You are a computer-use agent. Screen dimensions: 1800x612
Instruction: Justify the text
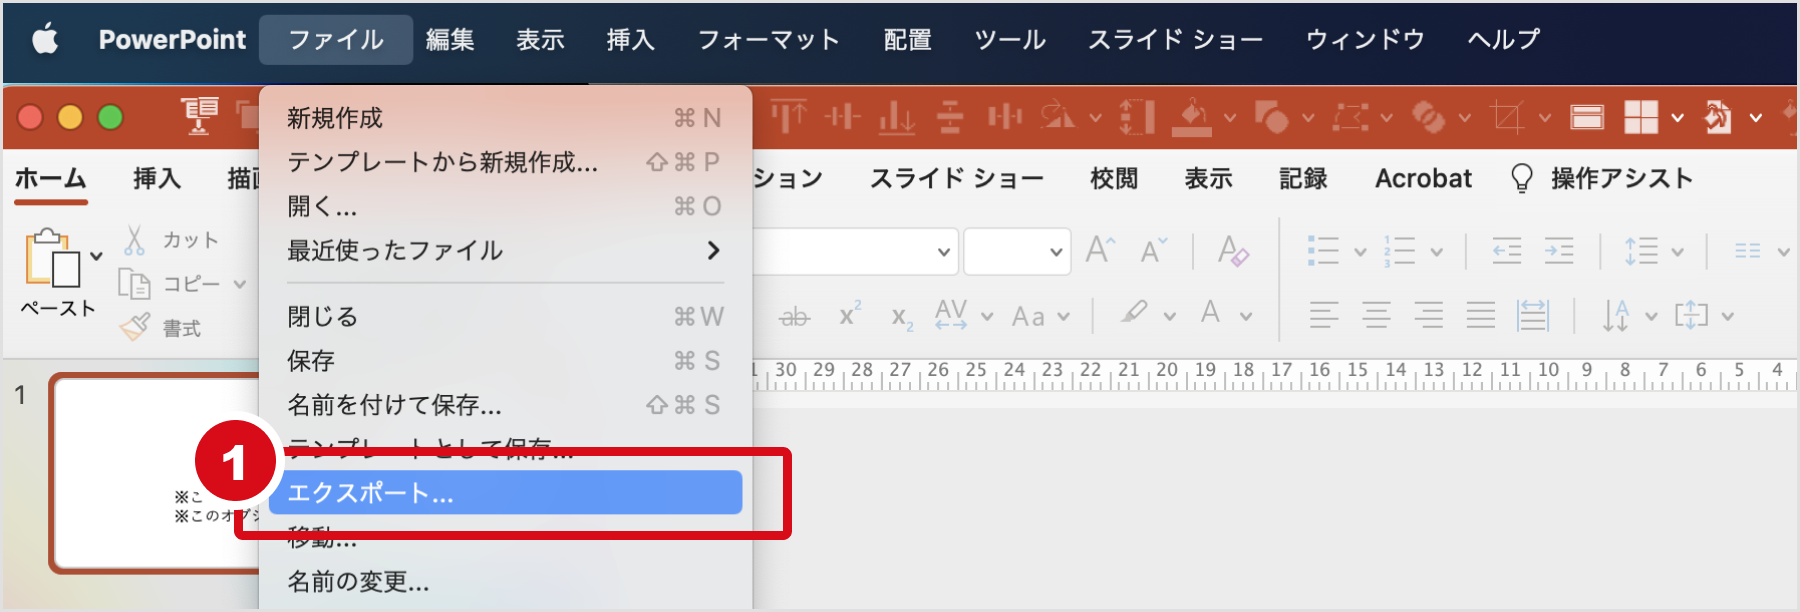[1481, 316]
